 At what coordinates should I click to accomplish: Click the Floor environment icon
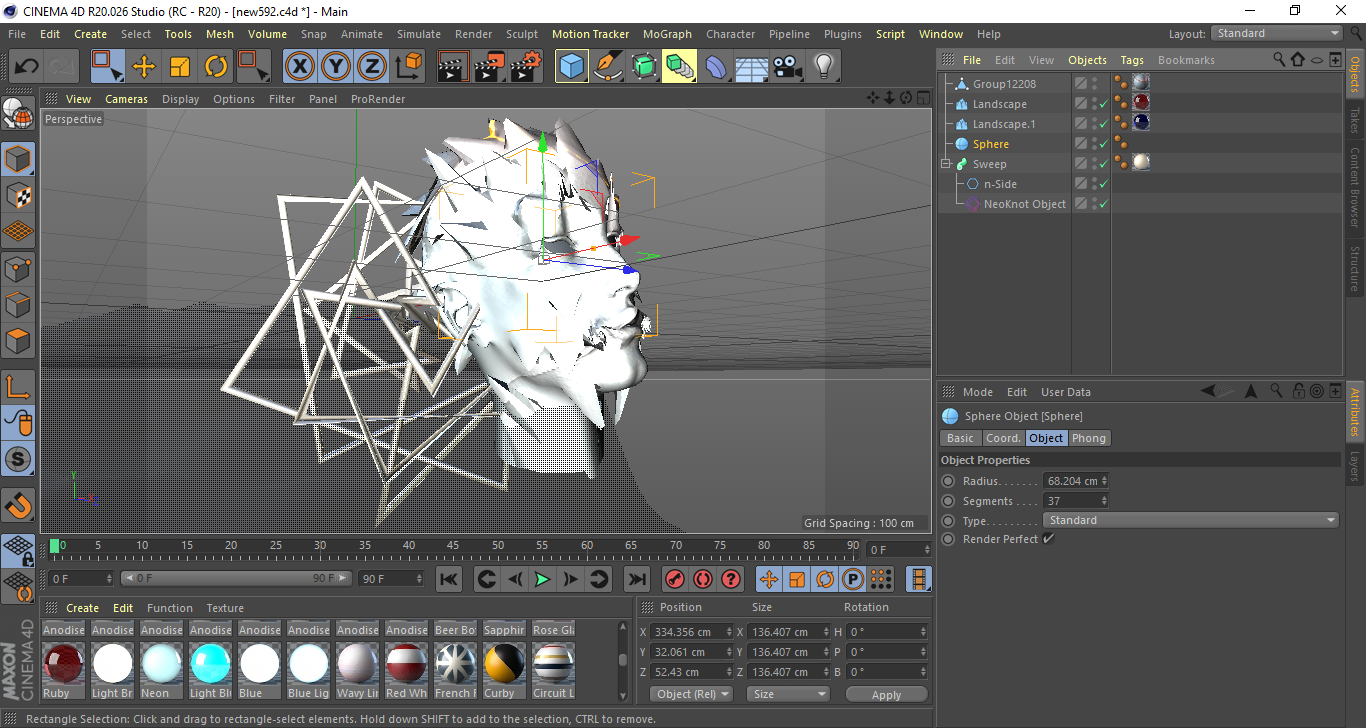click(x=751, y=67)
